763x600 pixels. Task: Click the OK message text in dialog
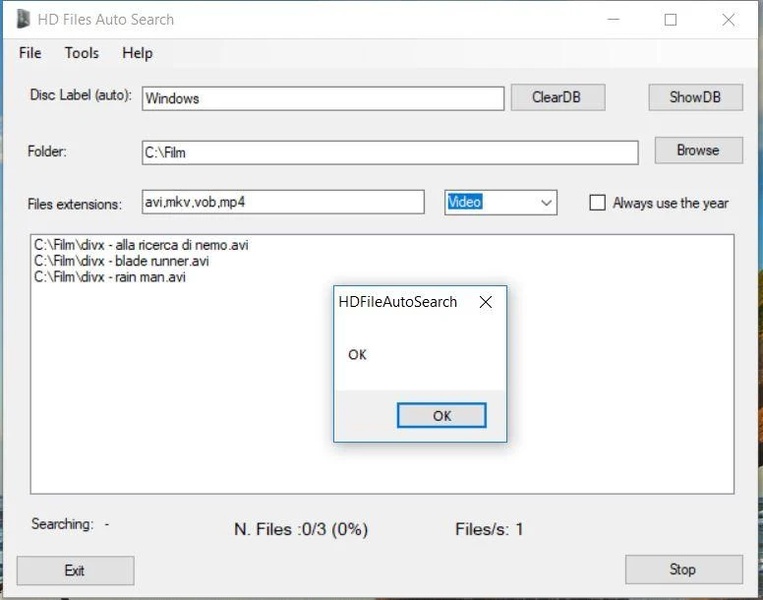(357, 355)
